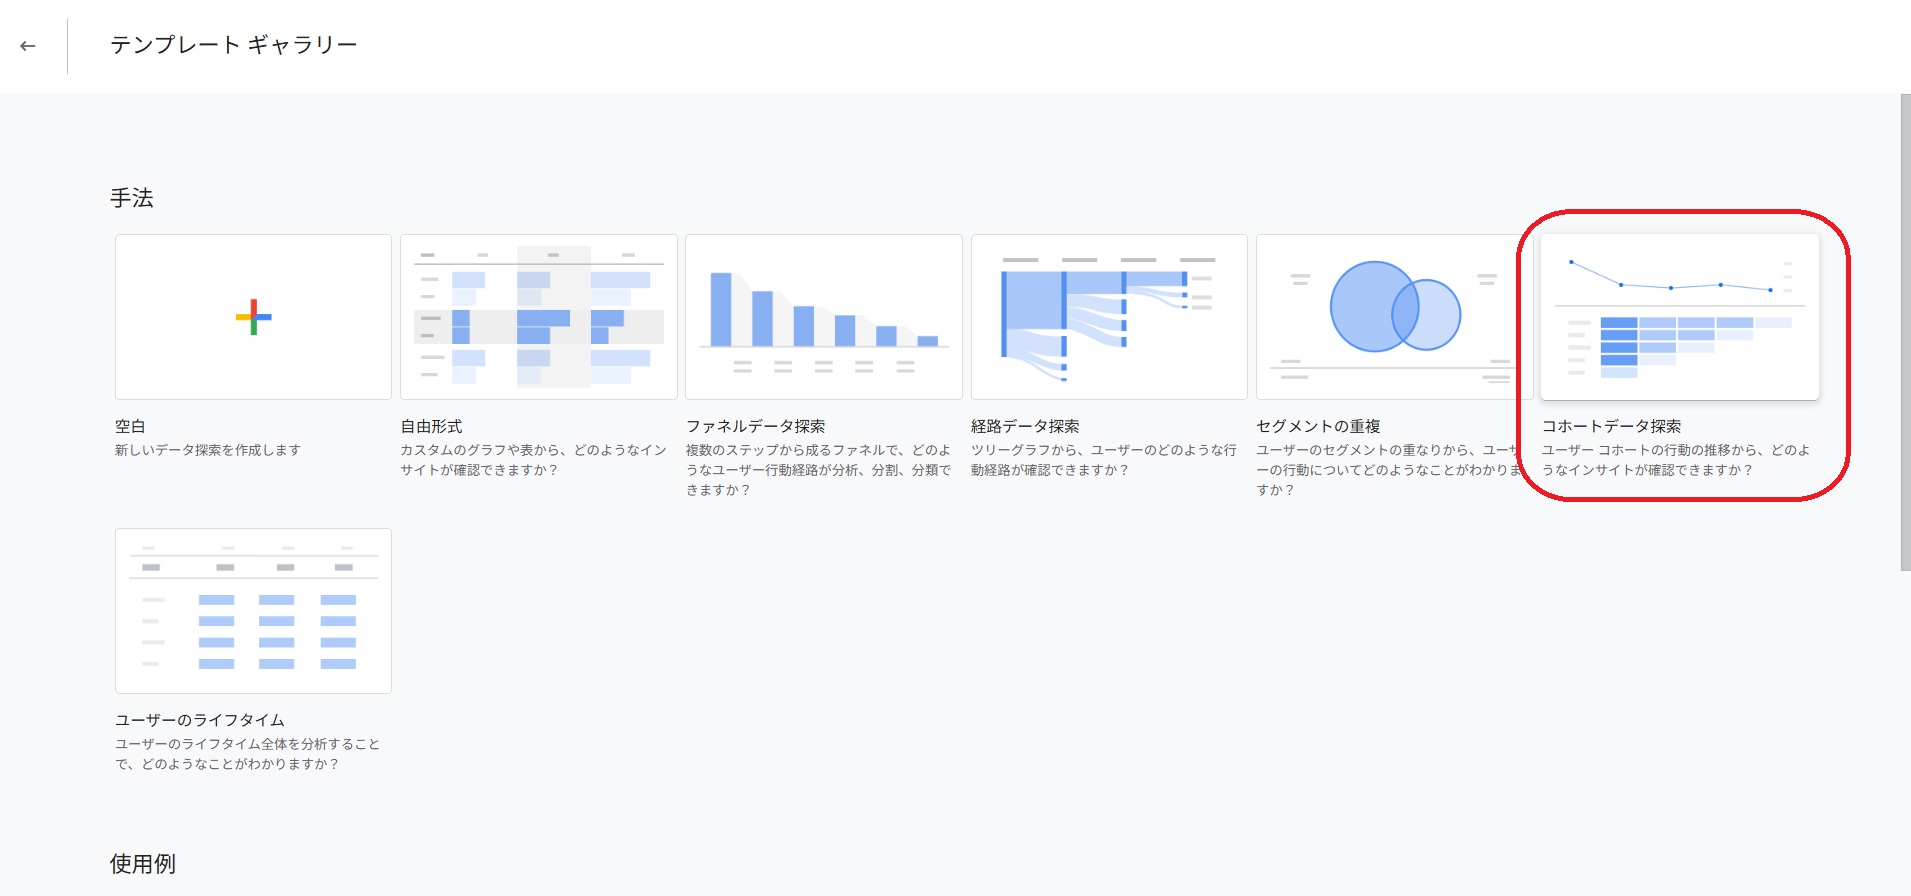Click 新しいデータ探索を作成します description
This screenshot has width=1911, height=896.
pos(208,450)
